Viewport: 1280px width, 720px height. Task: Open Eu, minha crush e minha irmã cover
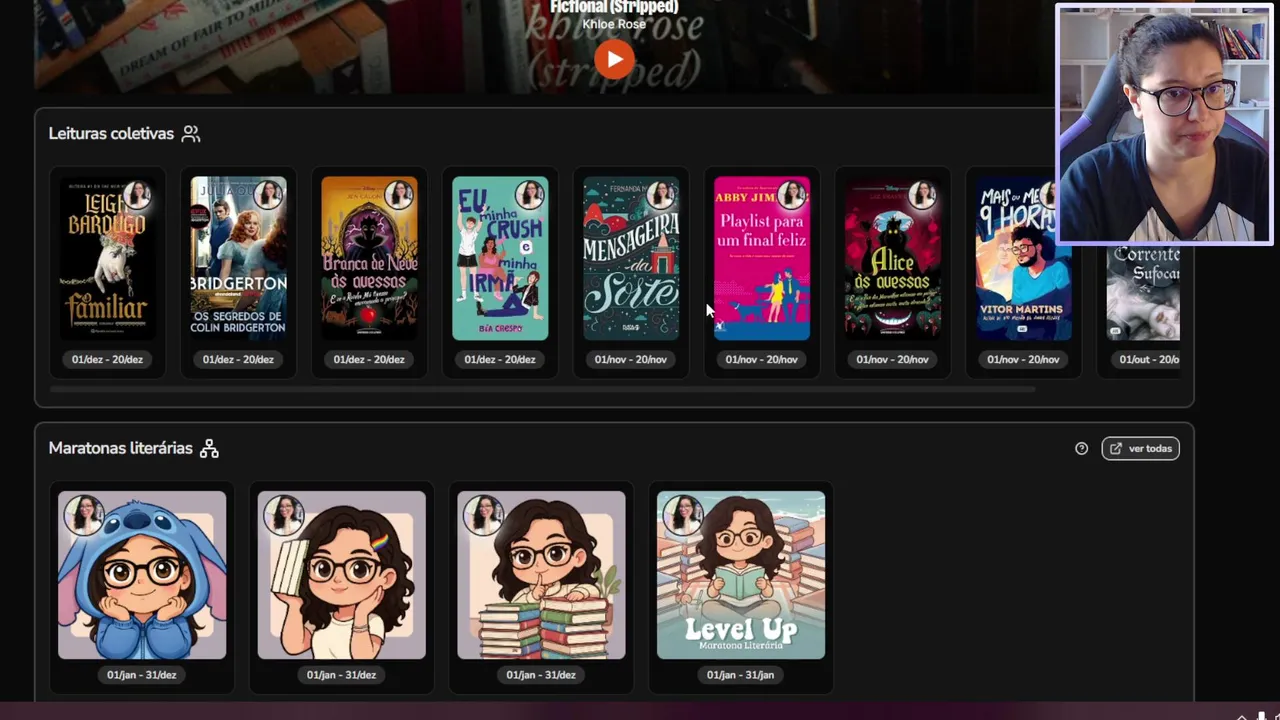click(x=500, y=259)
